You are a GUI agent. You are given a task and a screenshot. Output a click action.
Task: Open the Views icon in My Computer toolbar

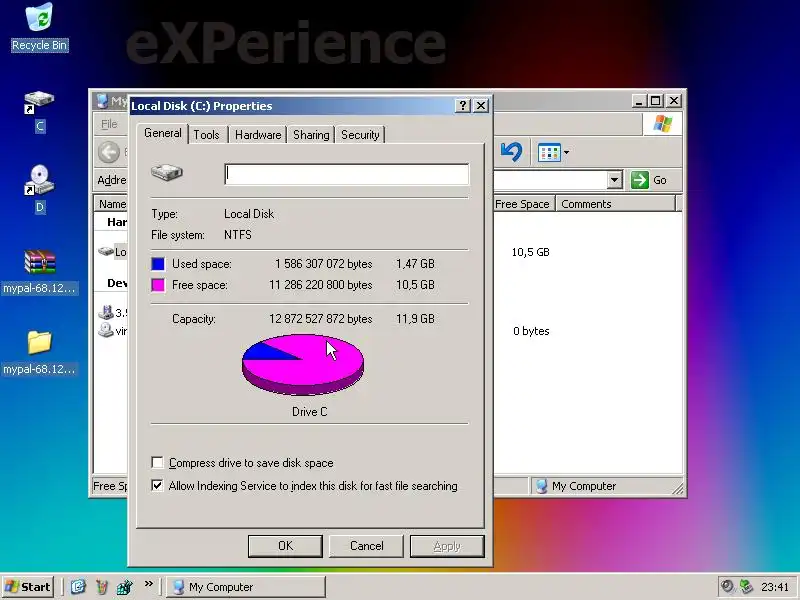549,153
